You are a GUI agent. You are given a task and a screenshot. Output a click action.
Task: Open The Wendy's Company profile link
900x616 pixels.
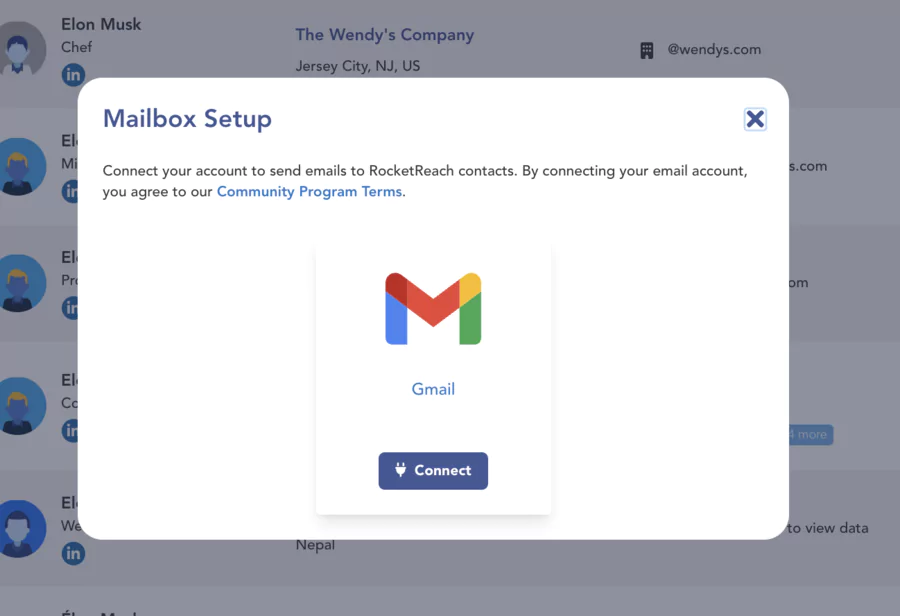[x=384, y=34]
